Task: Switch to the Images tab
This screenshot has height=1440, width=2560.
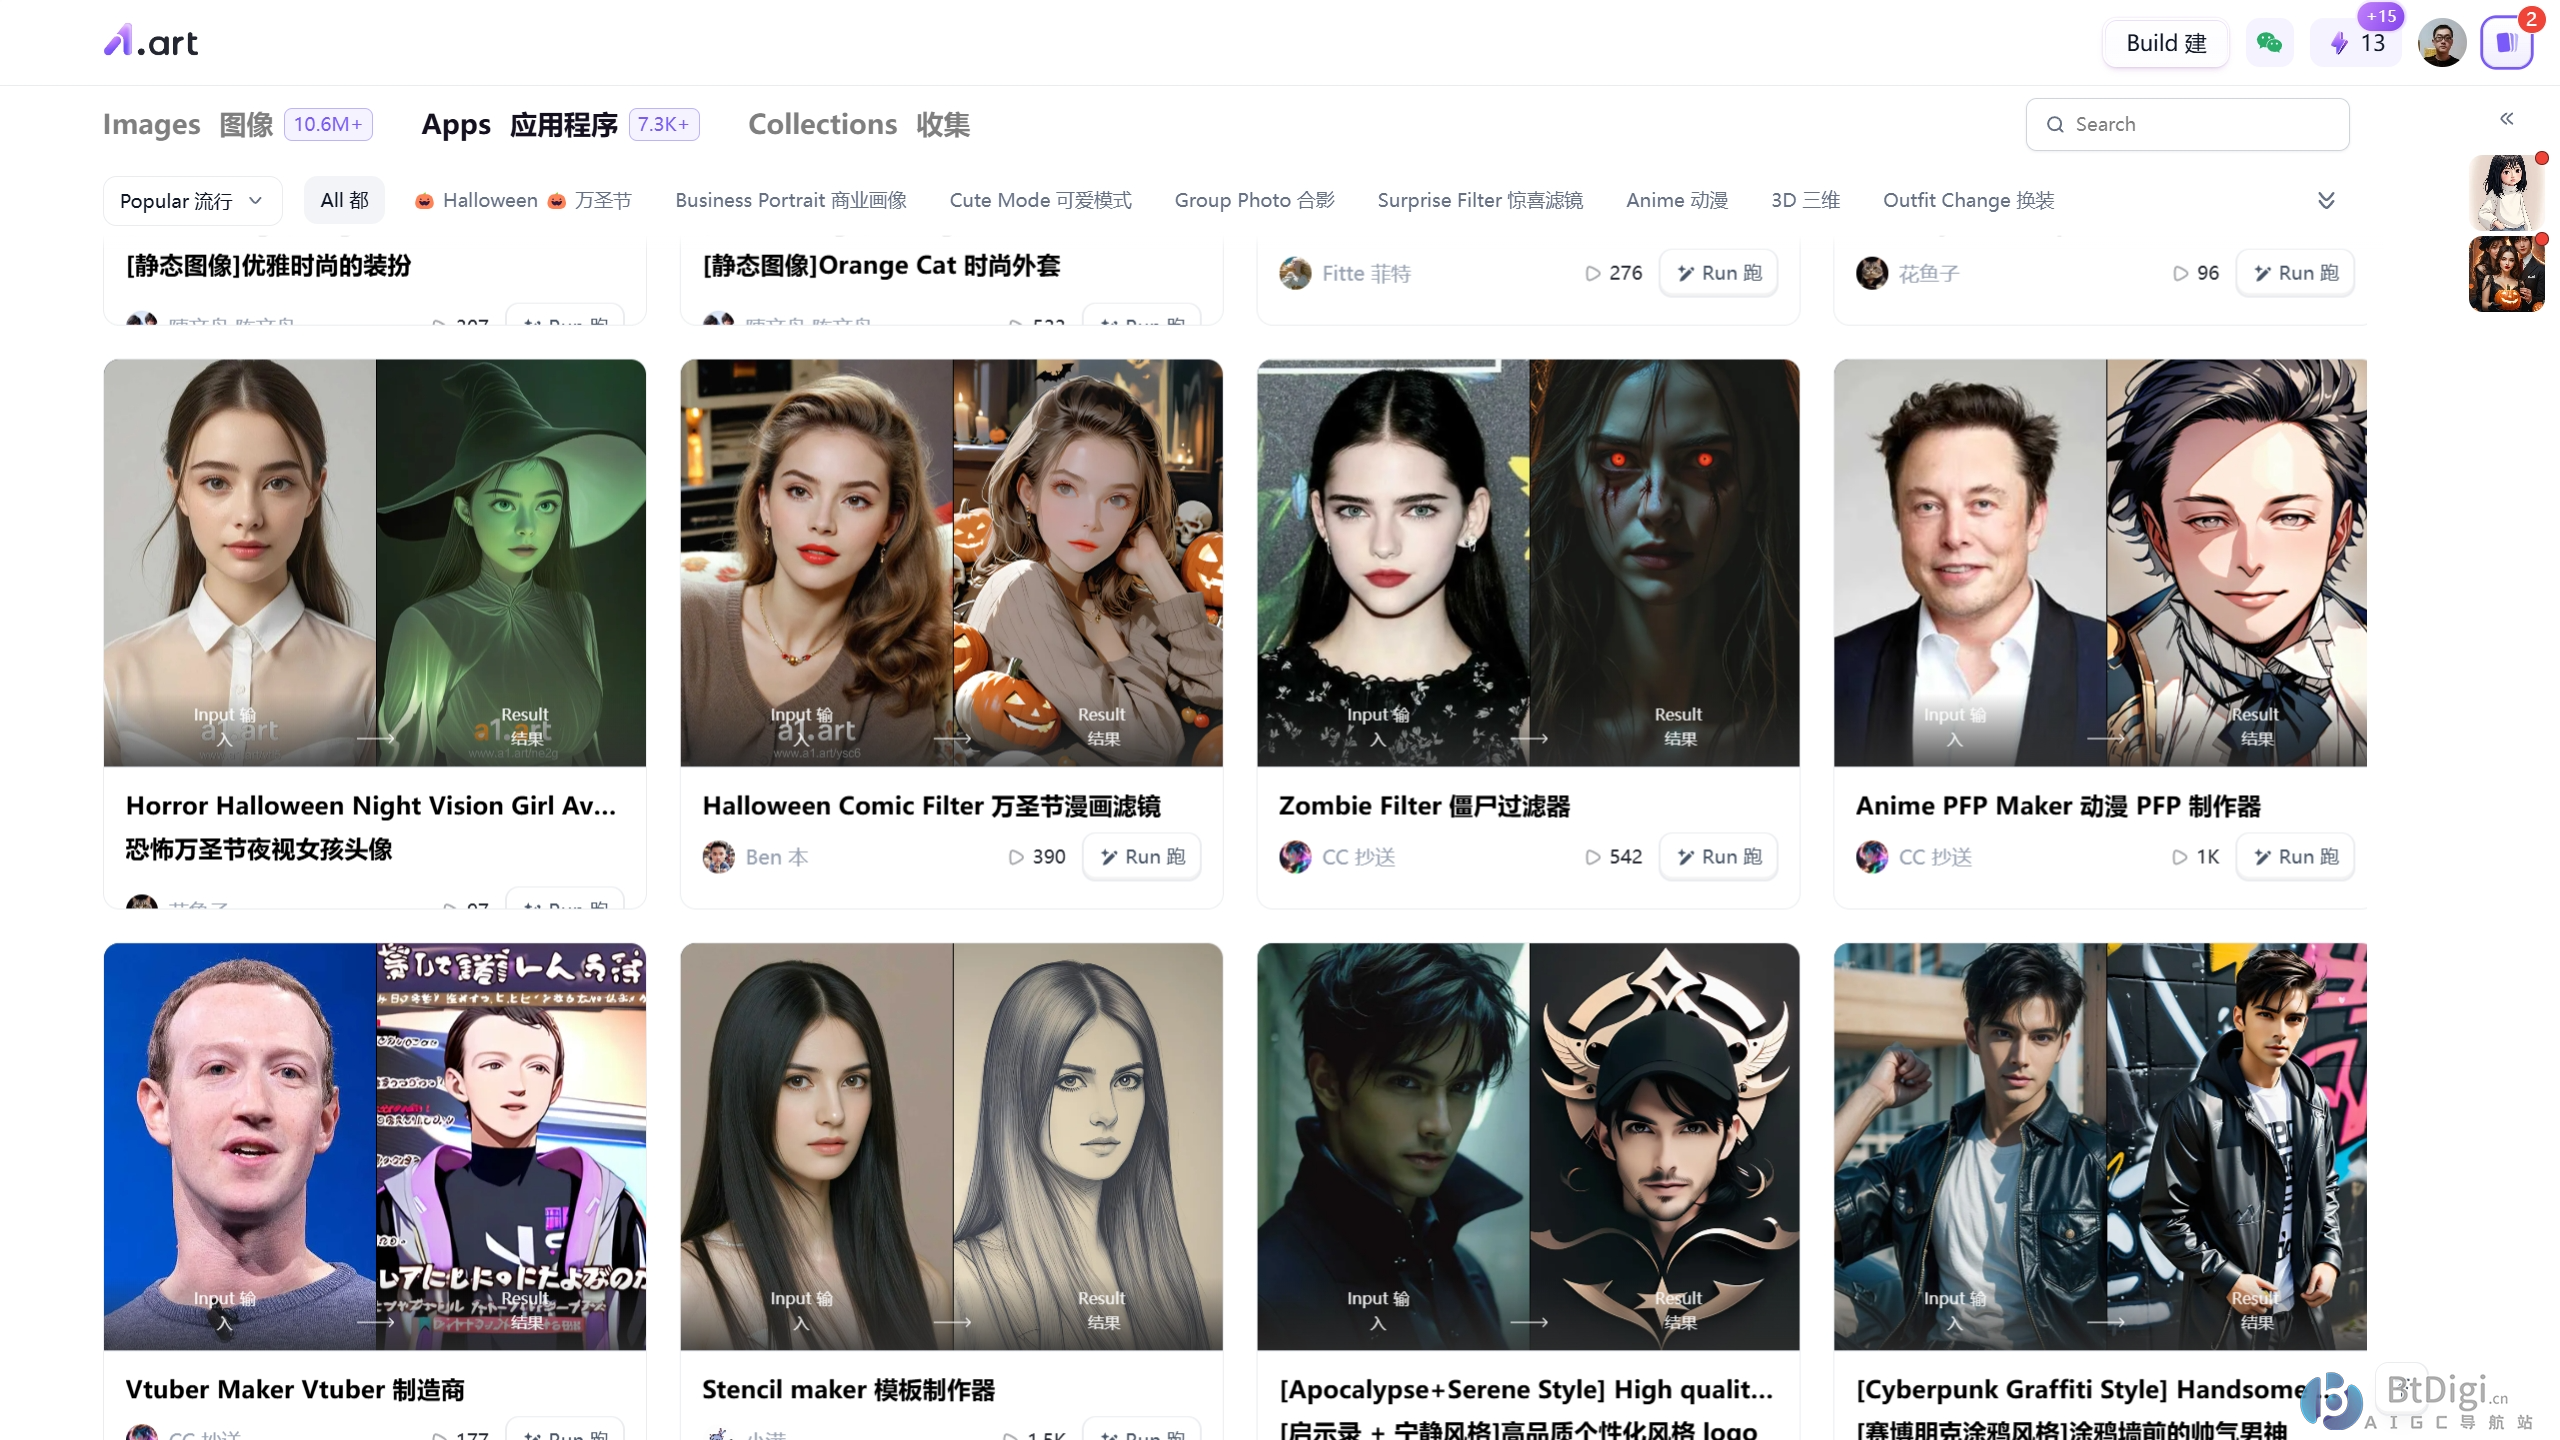Action: 238,124
